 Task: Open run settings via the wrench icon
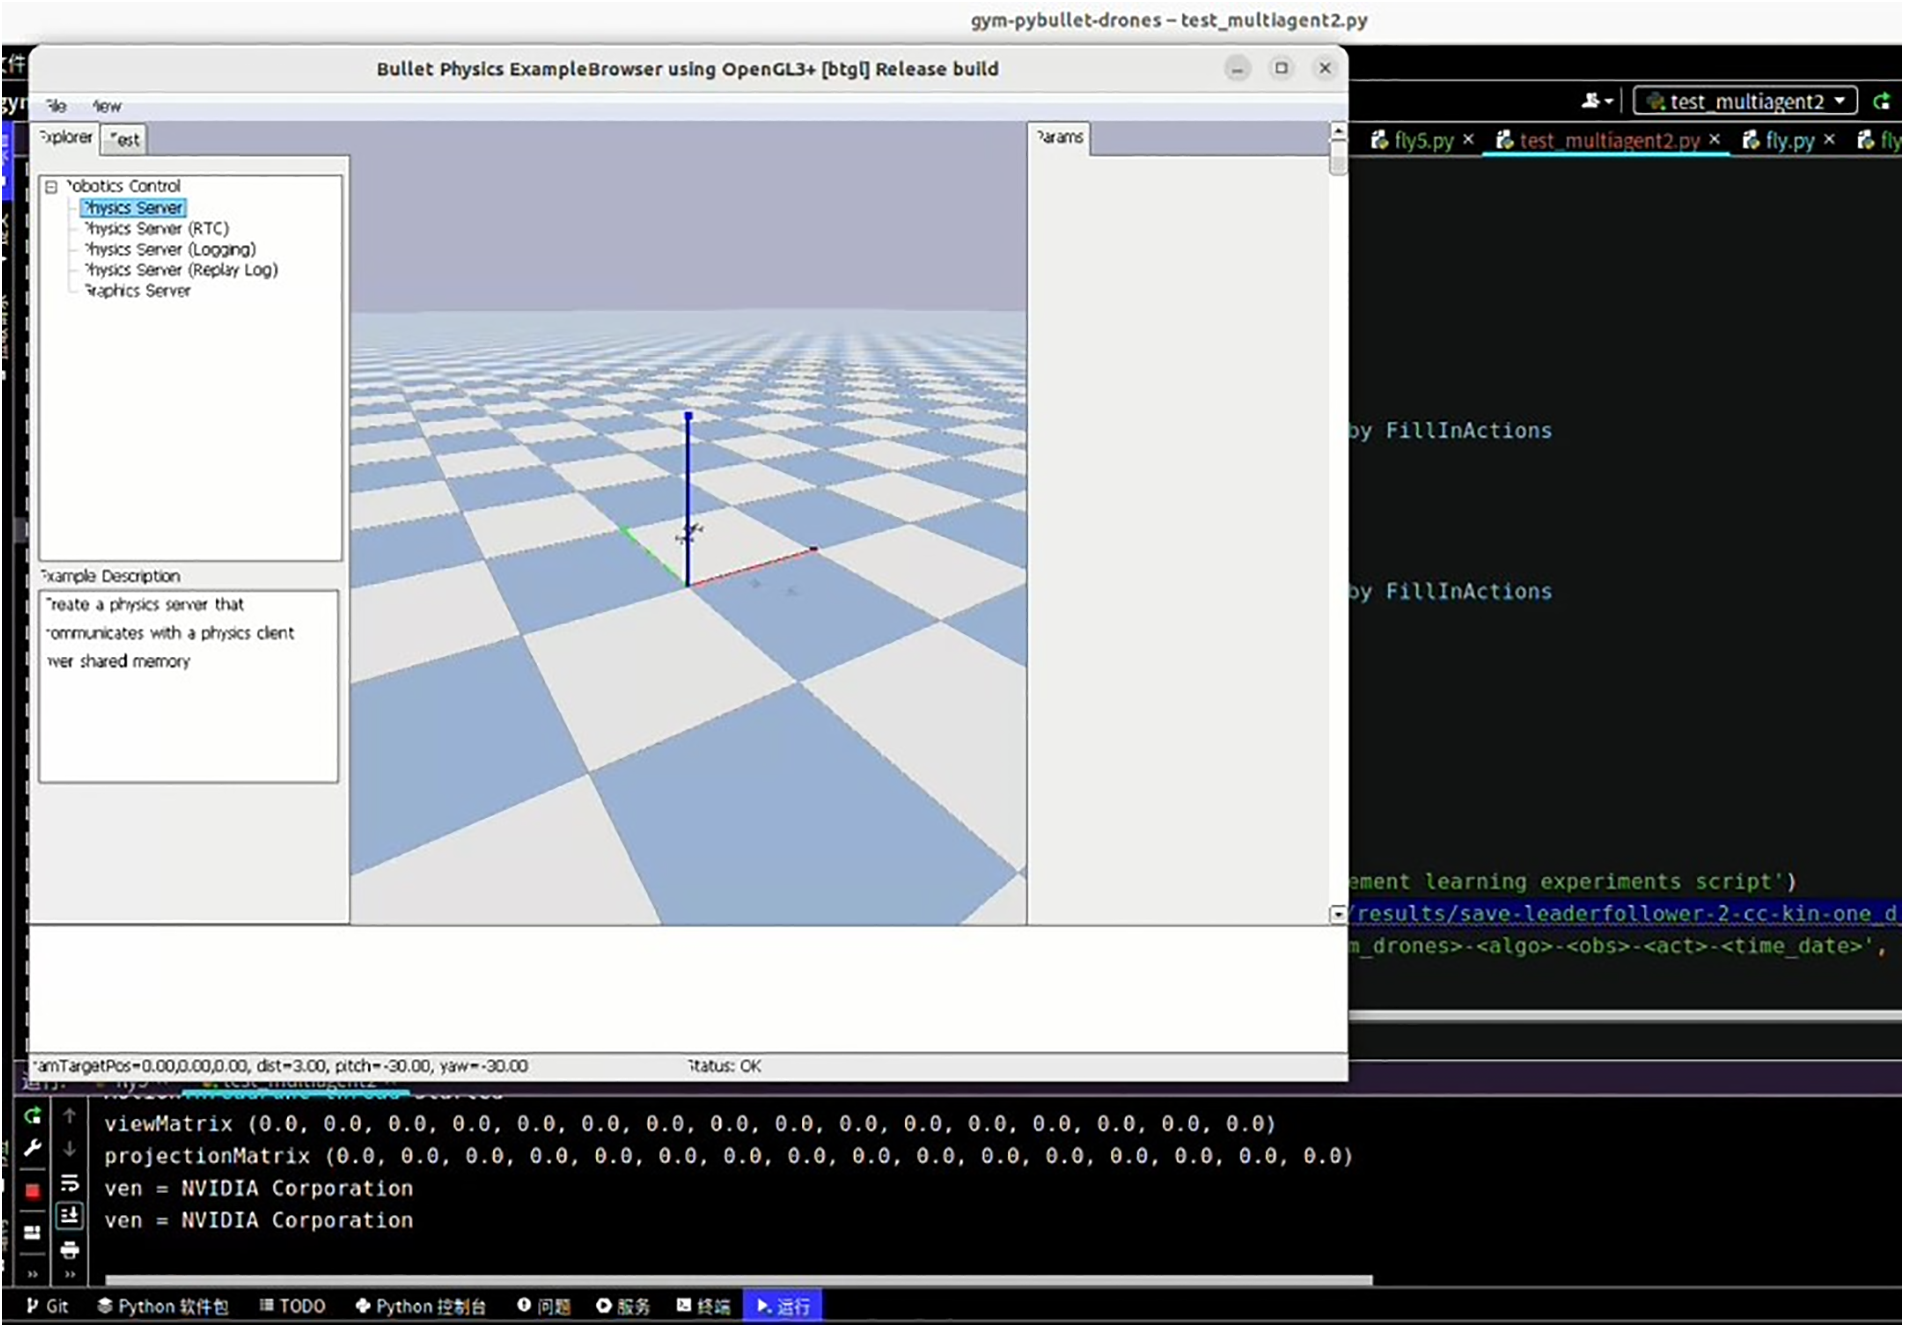pos(32,1148)
